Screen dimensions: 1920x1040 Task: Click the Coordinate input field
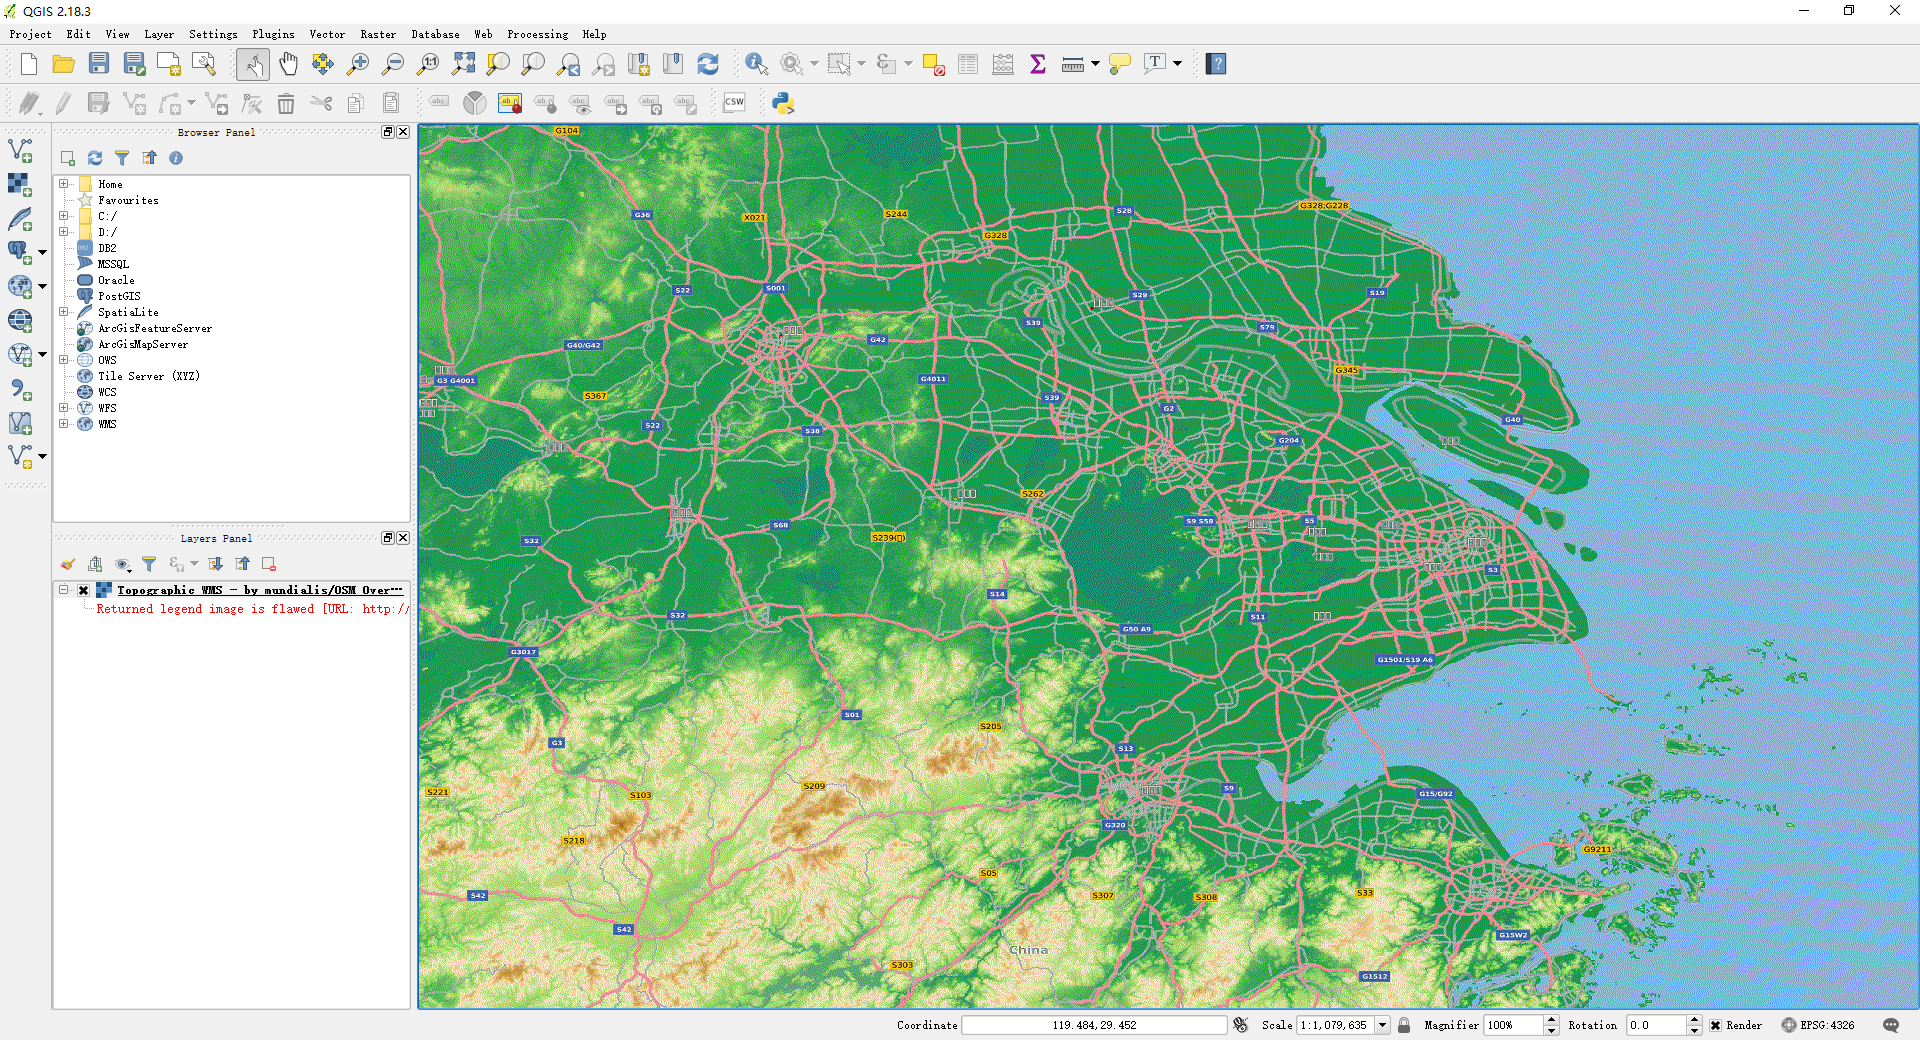click(x=1094, y=1025)
